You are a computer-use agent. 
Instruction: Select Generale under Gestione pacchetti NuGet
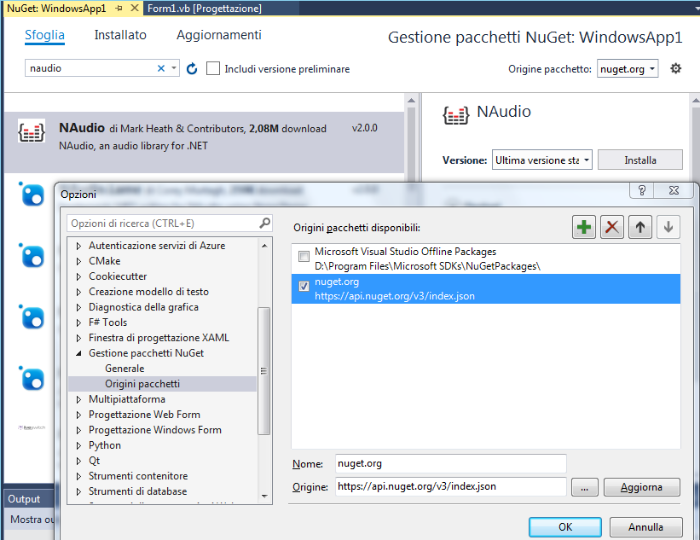(125, 368)
